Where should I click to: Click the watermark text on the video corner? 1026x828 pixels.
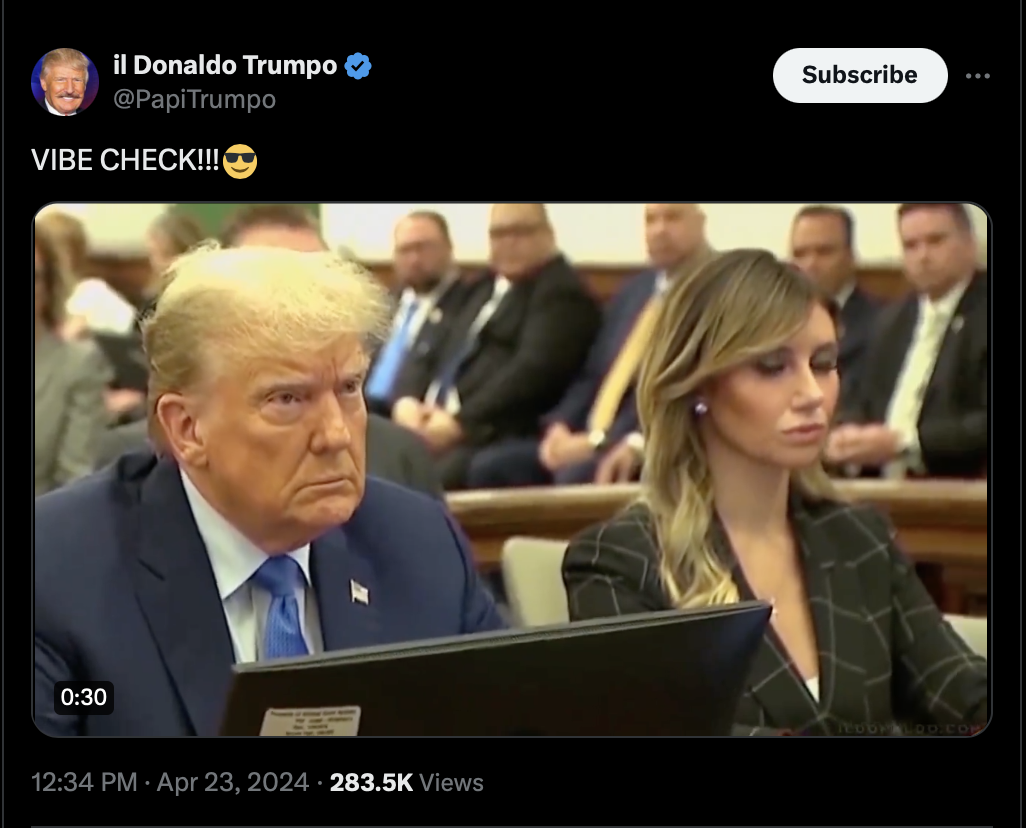point(911,728)
